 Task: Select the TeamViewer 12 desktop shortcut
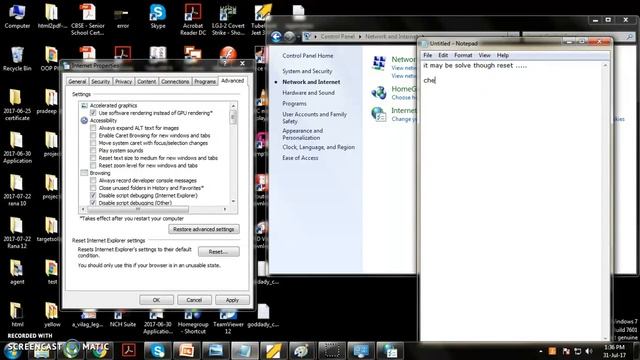pyautogui.click(x=228, y=322)
